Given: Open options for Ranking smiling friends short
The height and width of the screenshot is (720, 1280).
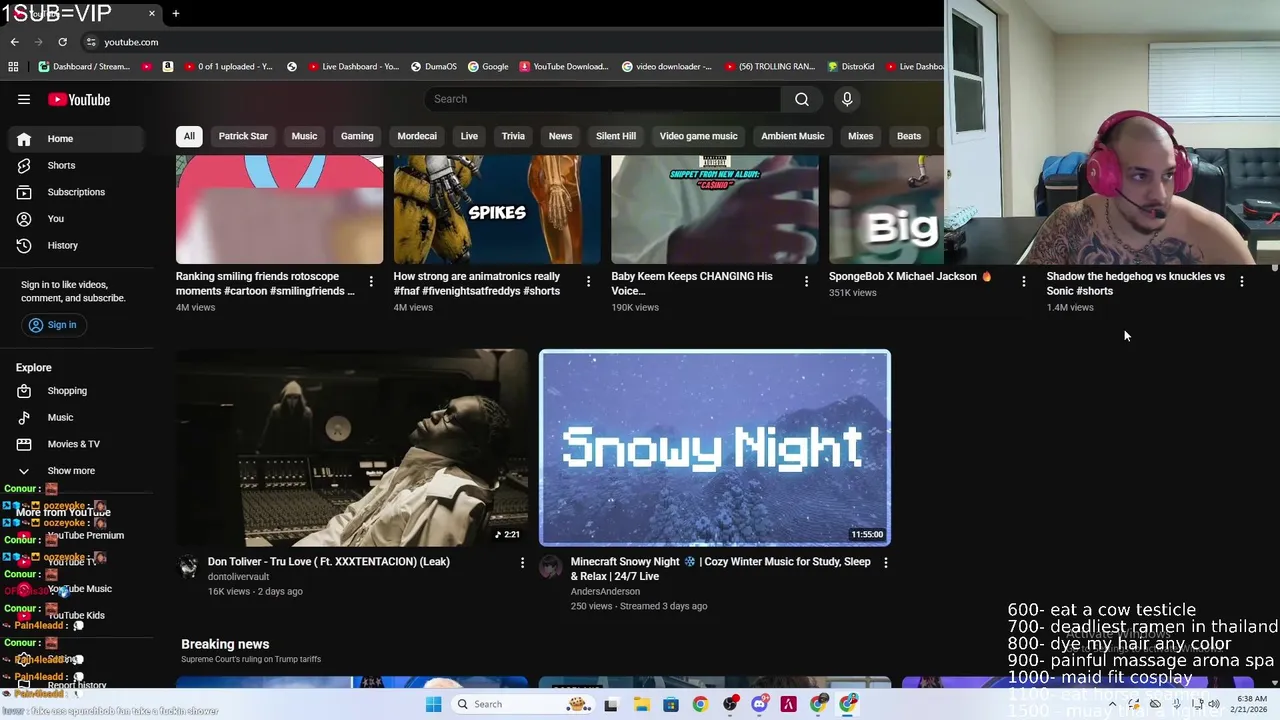Looking at the screenshot, I should [371, 282].
